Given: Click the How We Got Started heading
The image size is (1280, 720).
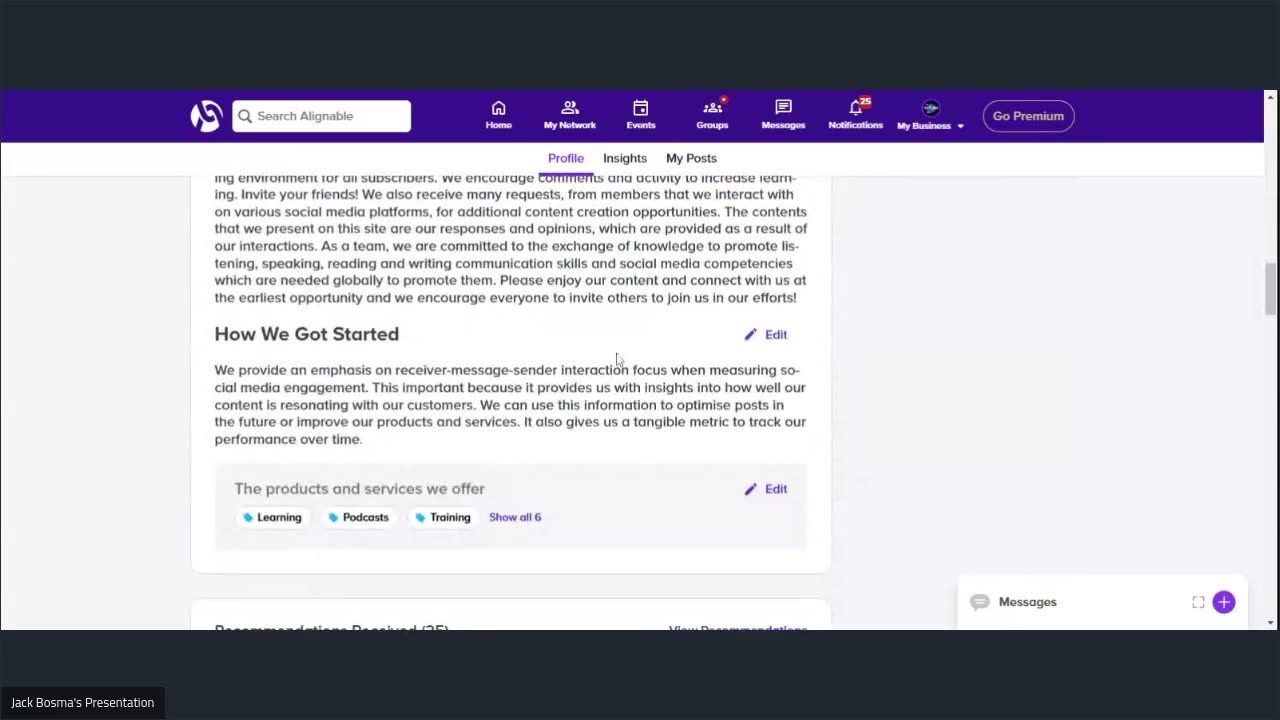Looking at the screenshot, I should [x=306, y=334].
